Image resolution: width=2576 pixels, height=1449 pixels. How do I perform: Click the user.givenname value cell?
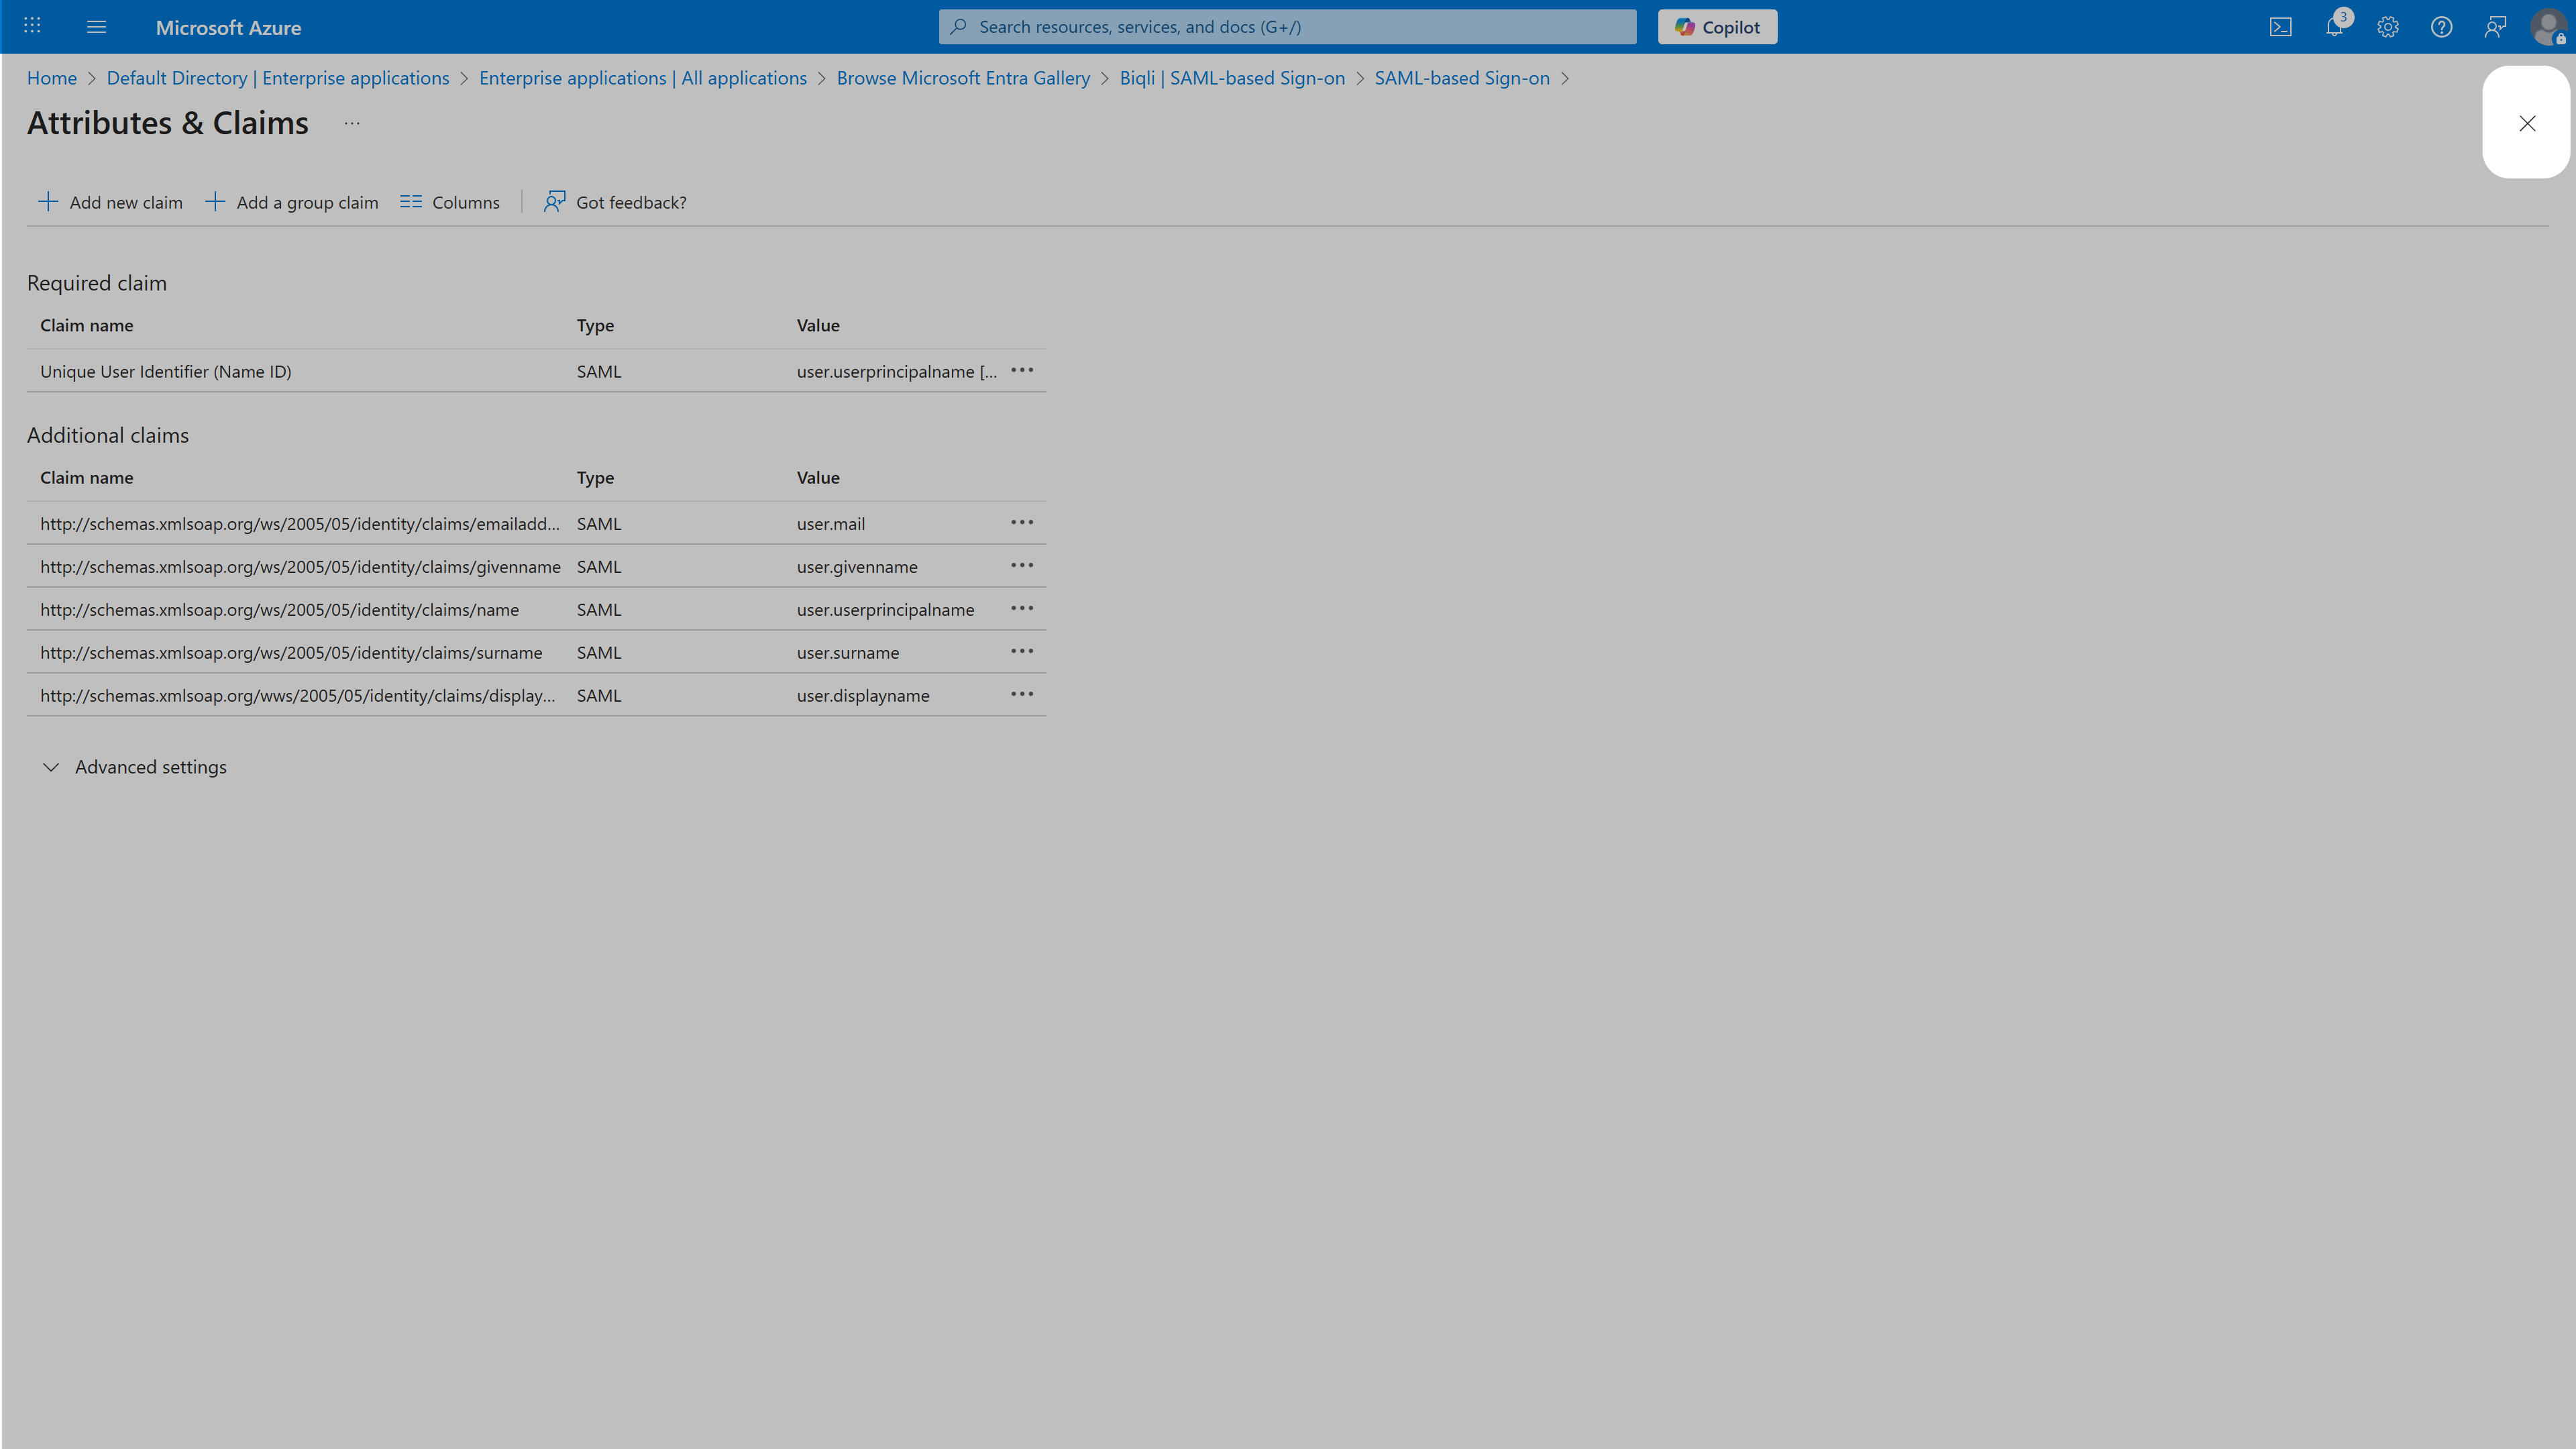pyautogui.click(x=857, y=567)
